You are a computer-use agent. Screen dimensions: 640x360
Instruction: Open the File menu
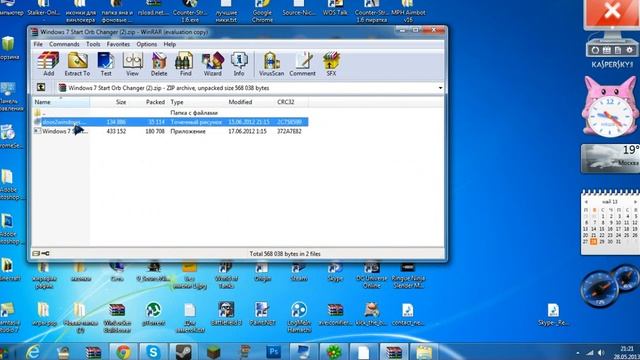38,44
